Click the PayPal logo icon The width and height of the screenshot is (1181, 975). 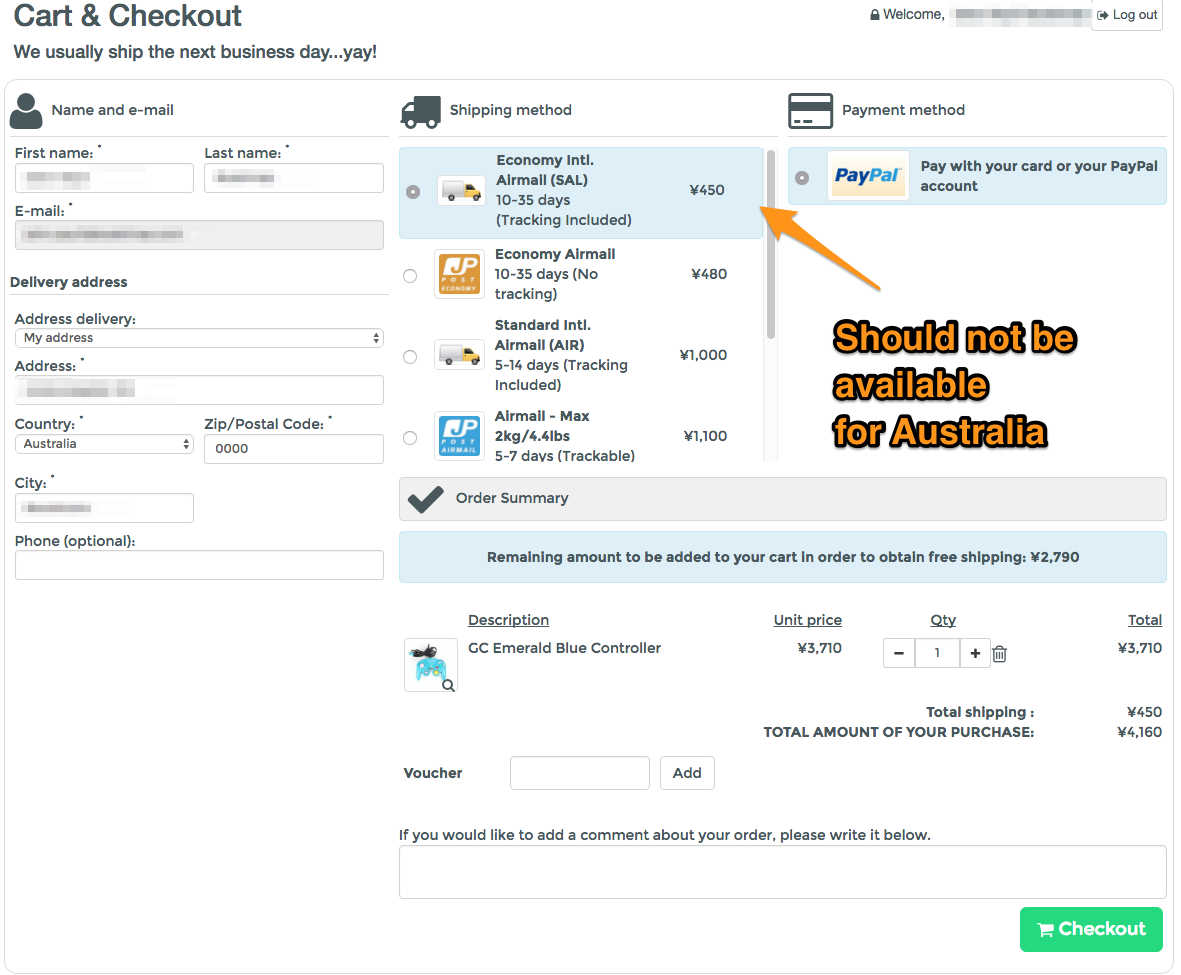[x=868, y=176]
